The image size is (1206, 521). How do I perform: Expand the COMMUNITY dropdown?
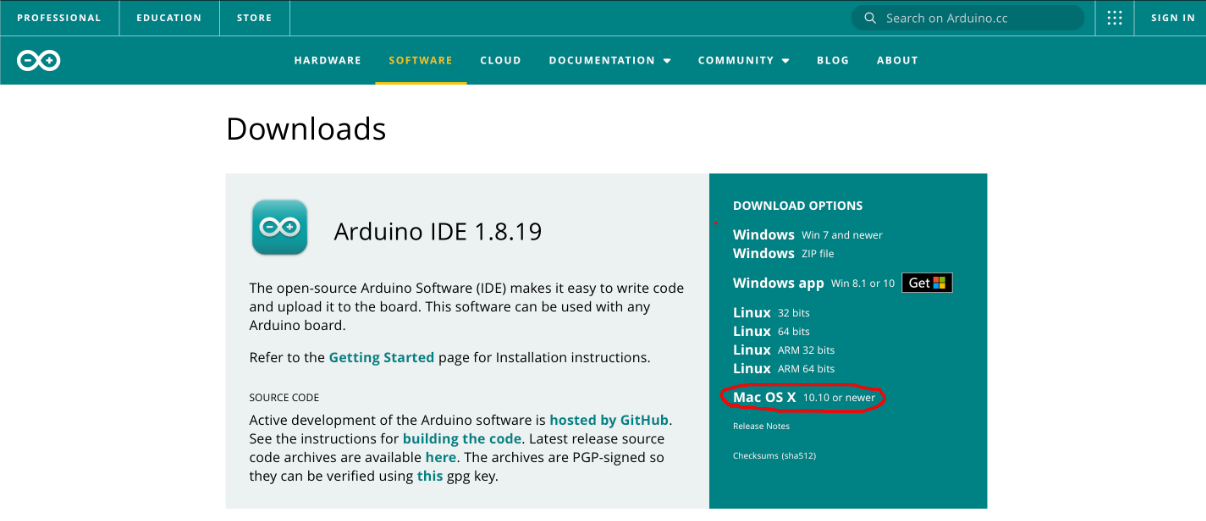pyautogui.click(x=744, y=60)
